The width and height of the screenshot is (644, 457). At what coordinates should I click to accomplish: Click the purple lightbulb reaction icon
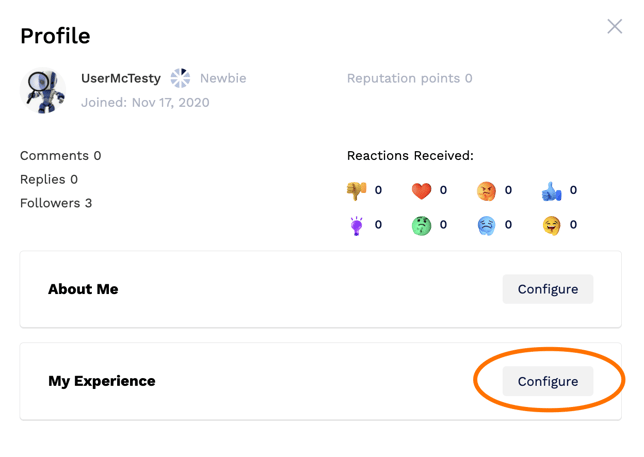coord(356,225)
